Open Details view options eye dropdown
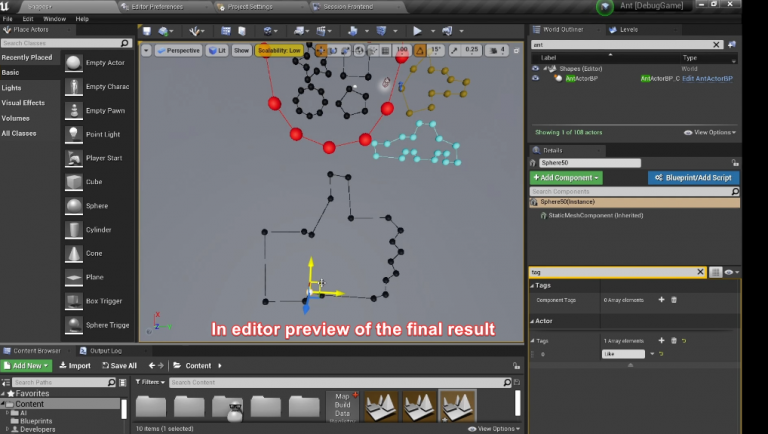Image resolution: width=768 pixels, height=434 pixels. [x=731, y=272]
